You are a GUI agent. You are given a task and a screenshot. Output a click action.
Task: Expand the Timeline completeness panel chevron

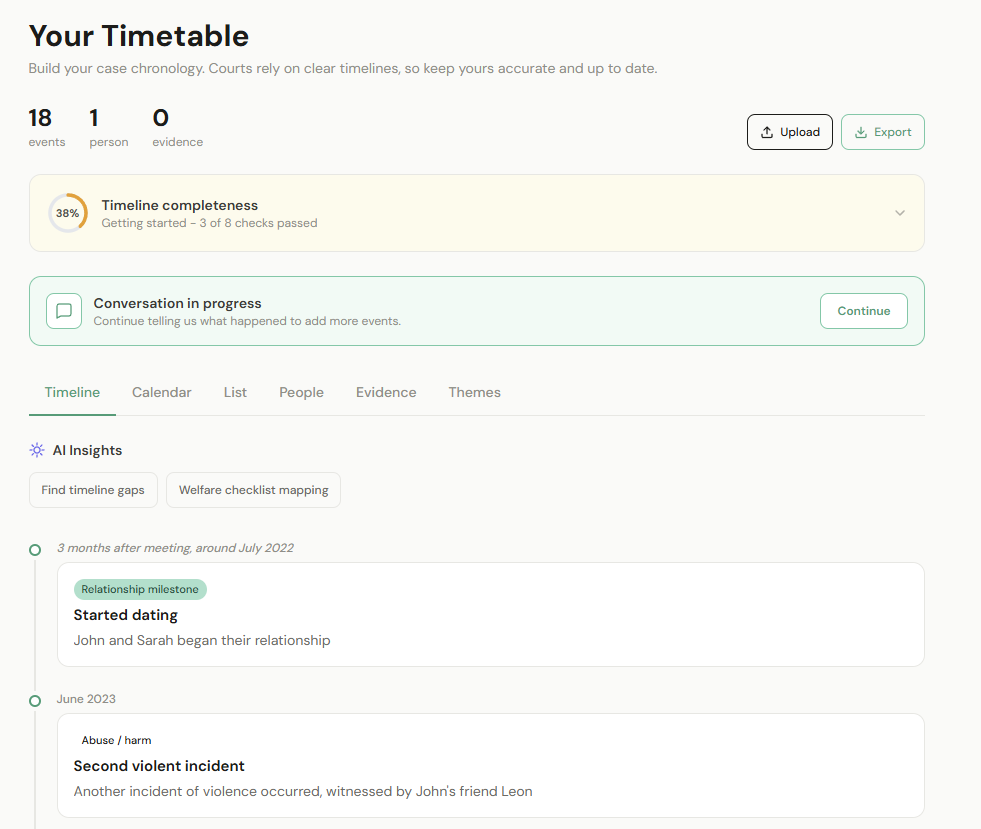[x=899, y=213]
